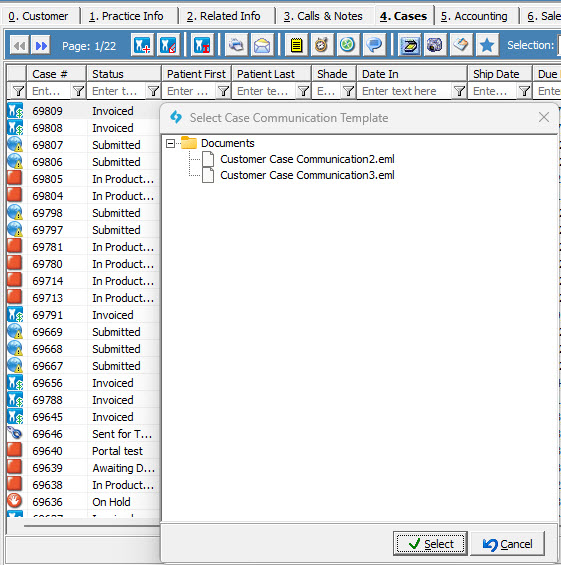Click the printer icon in toolbar

click(x=236, y=45)
